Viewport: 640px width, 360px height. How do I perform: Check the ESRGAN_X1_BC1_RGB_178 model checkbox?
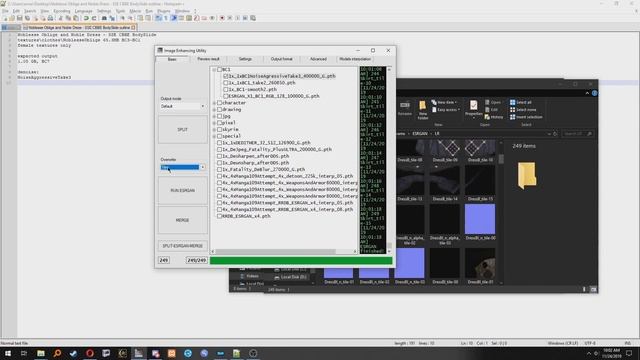pyautogui.click(x=226, y=96)
